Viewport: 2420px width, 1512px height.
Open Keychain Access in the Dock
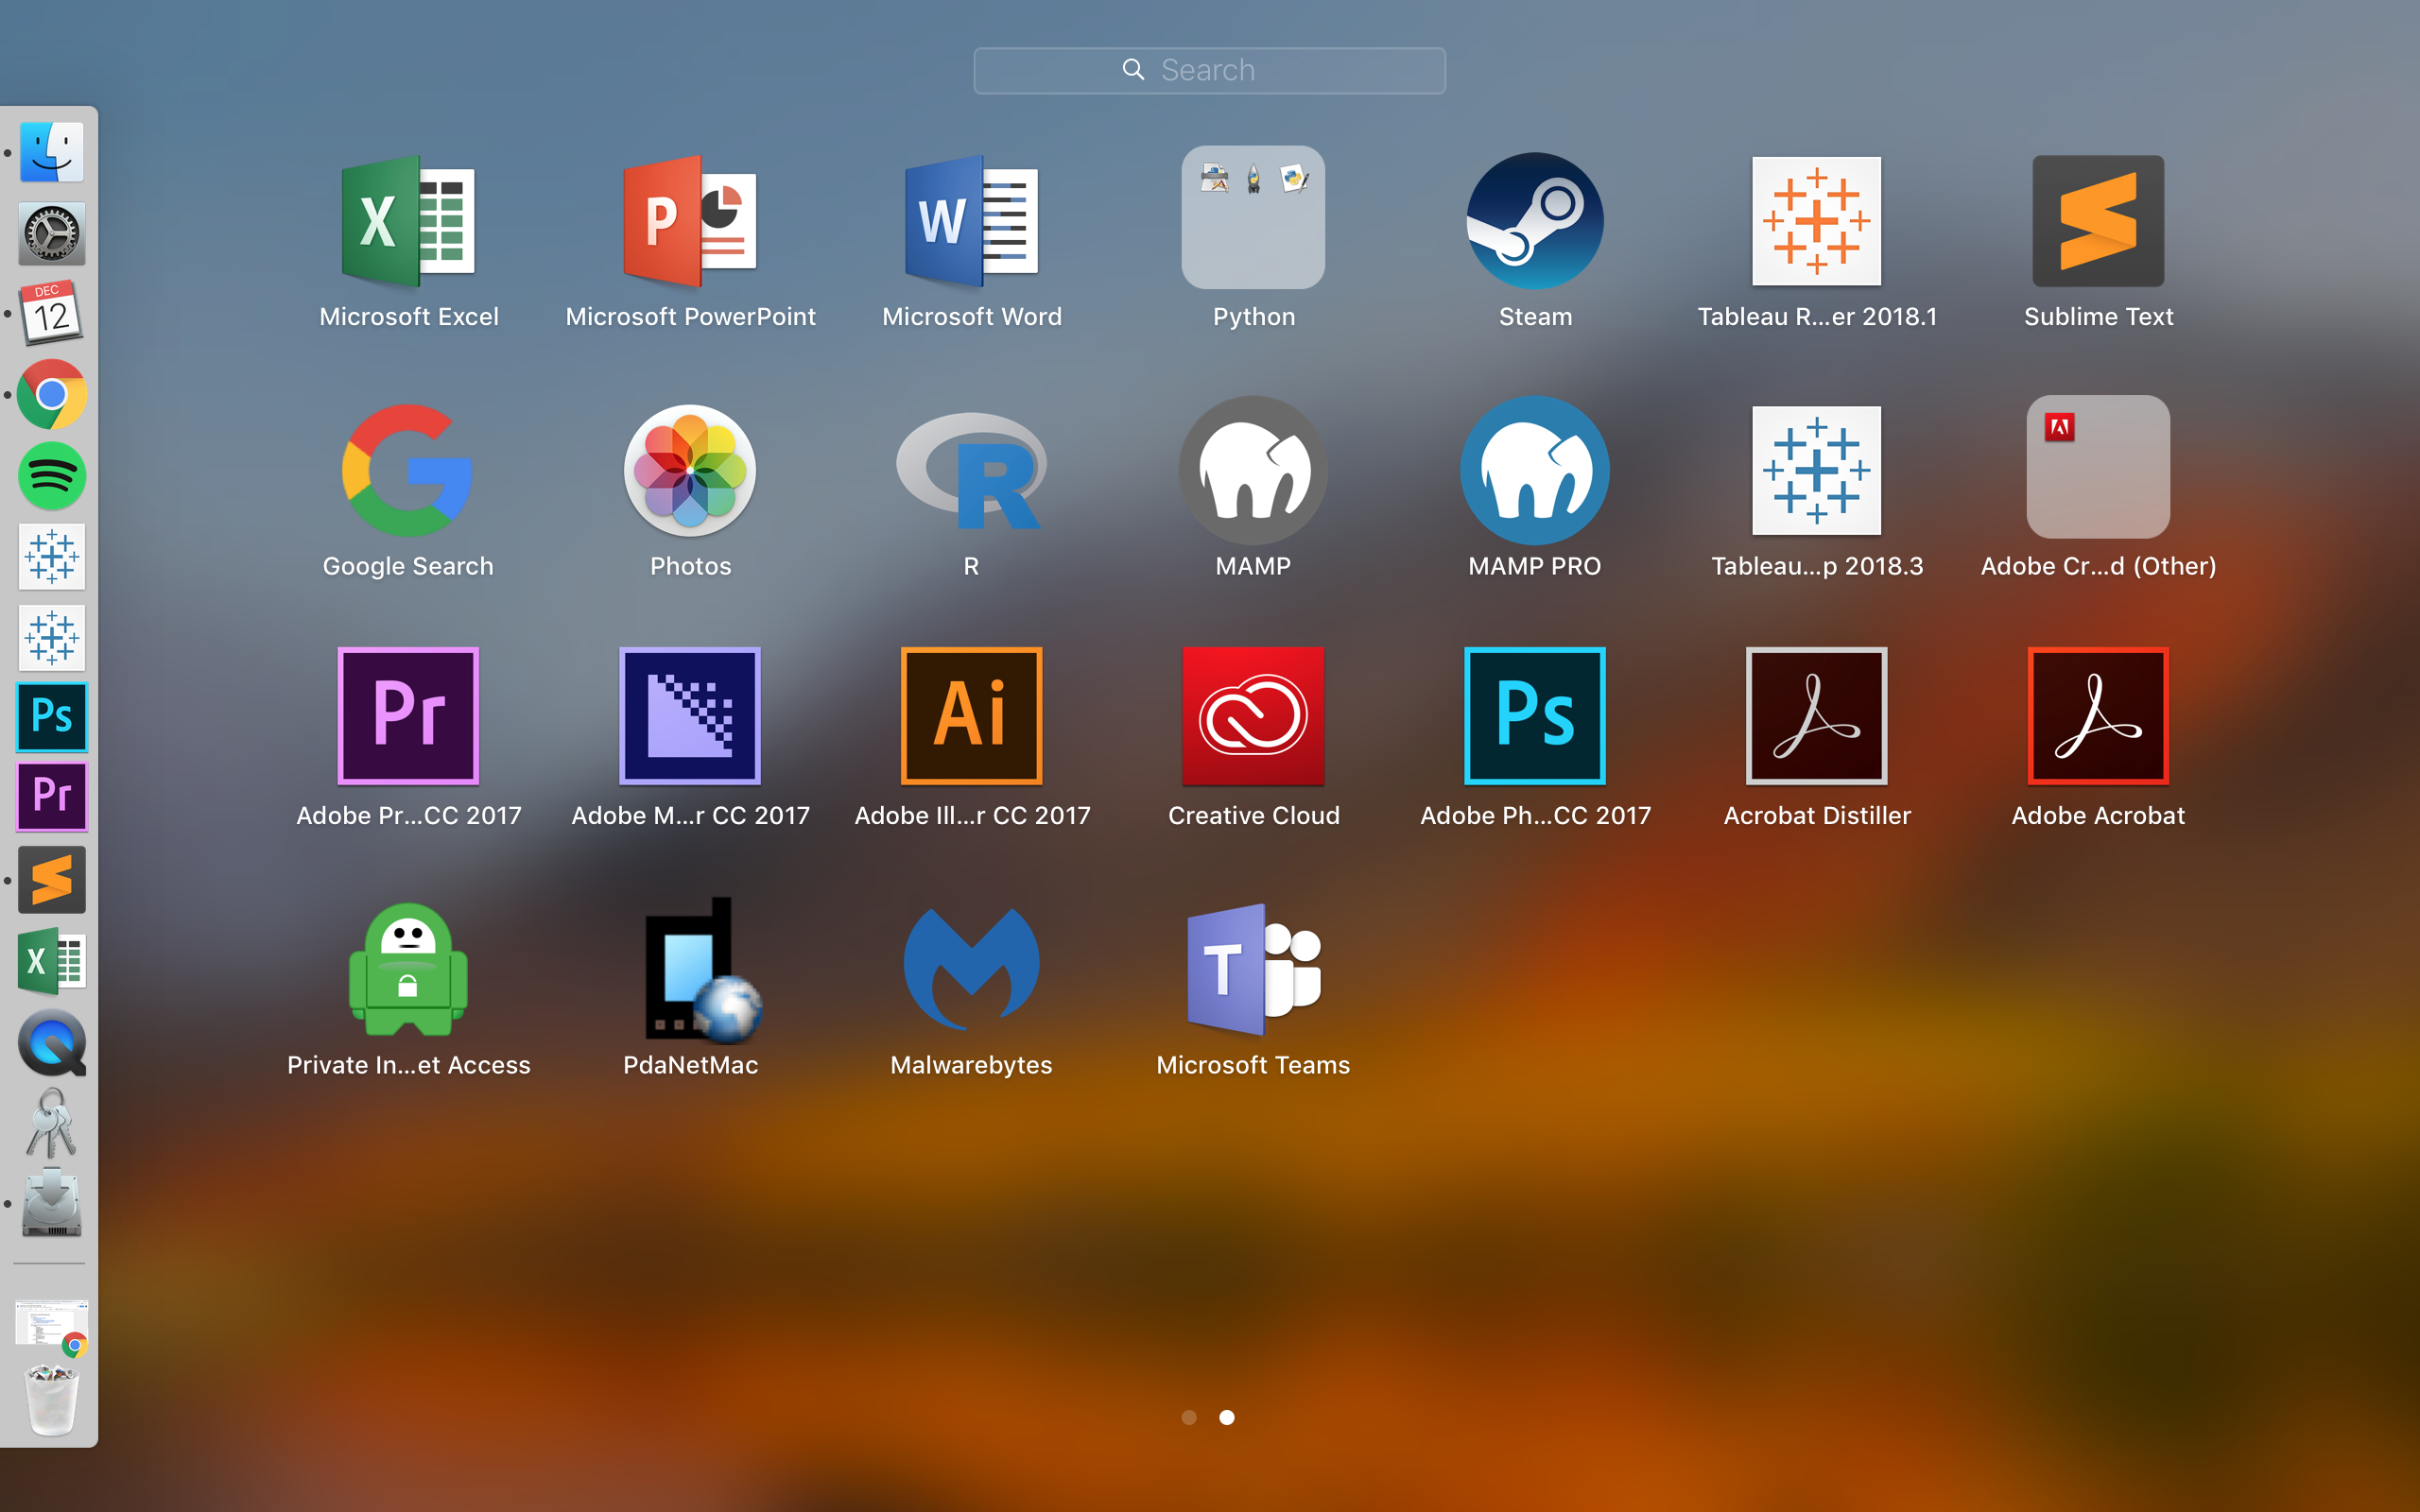click(x=52, y=1123)
